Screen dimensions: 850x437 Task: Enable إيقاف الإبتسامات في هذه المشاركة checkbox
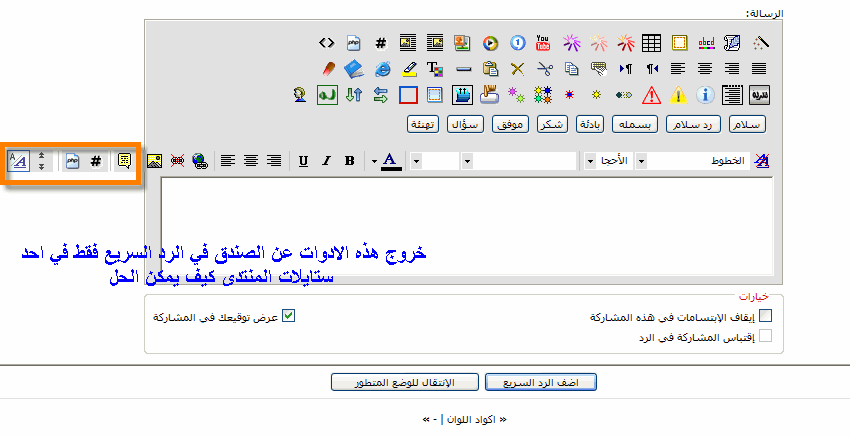pyautogui.click(x=766, y=316)
